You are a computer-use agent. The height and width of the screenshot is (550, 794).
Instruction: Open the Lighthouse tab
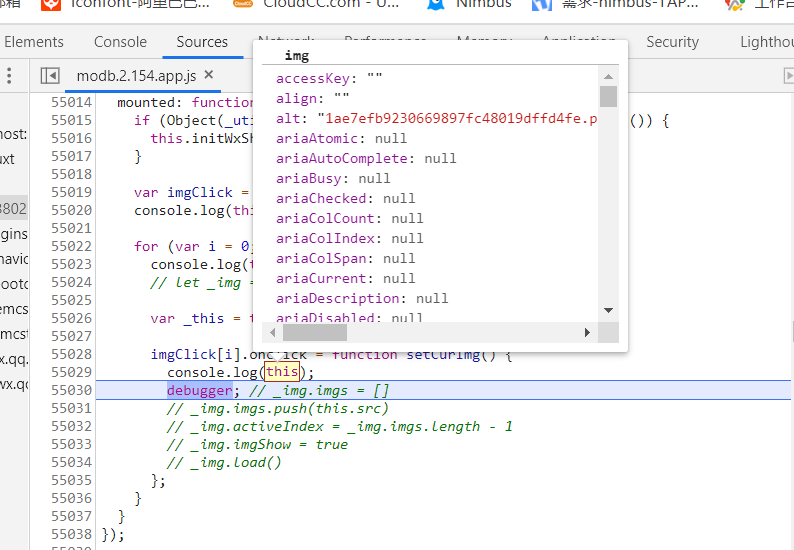tap(767, 42)
